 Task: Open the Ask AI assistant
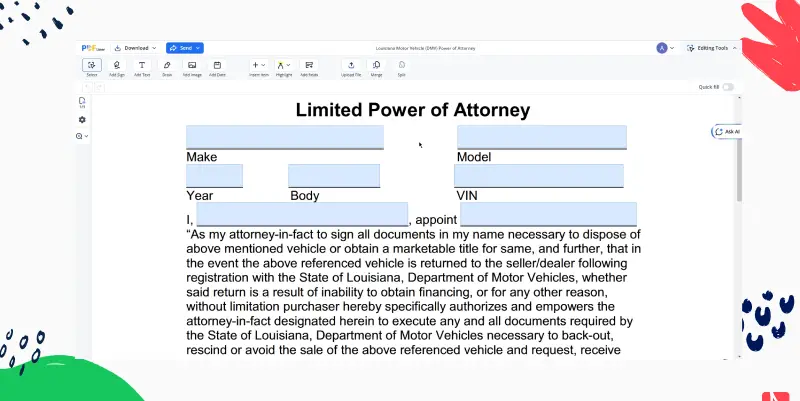(x=727, y=132)
